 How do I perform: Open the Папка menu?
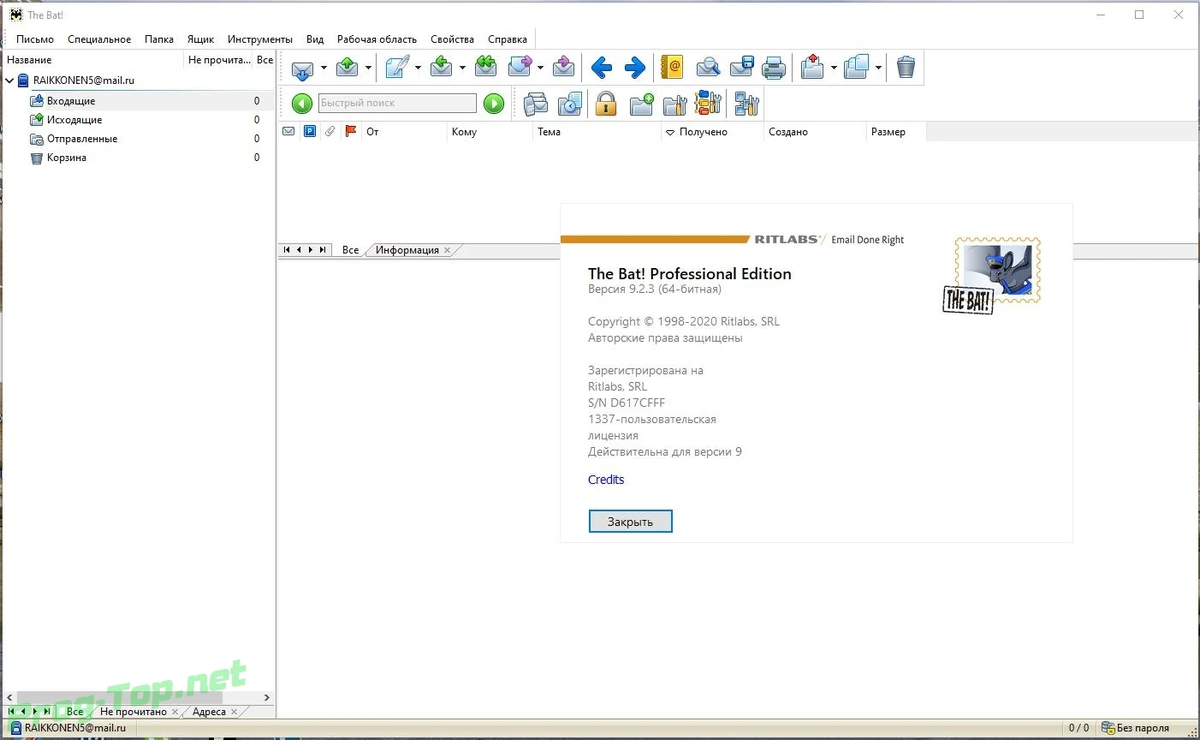(159, 39)
